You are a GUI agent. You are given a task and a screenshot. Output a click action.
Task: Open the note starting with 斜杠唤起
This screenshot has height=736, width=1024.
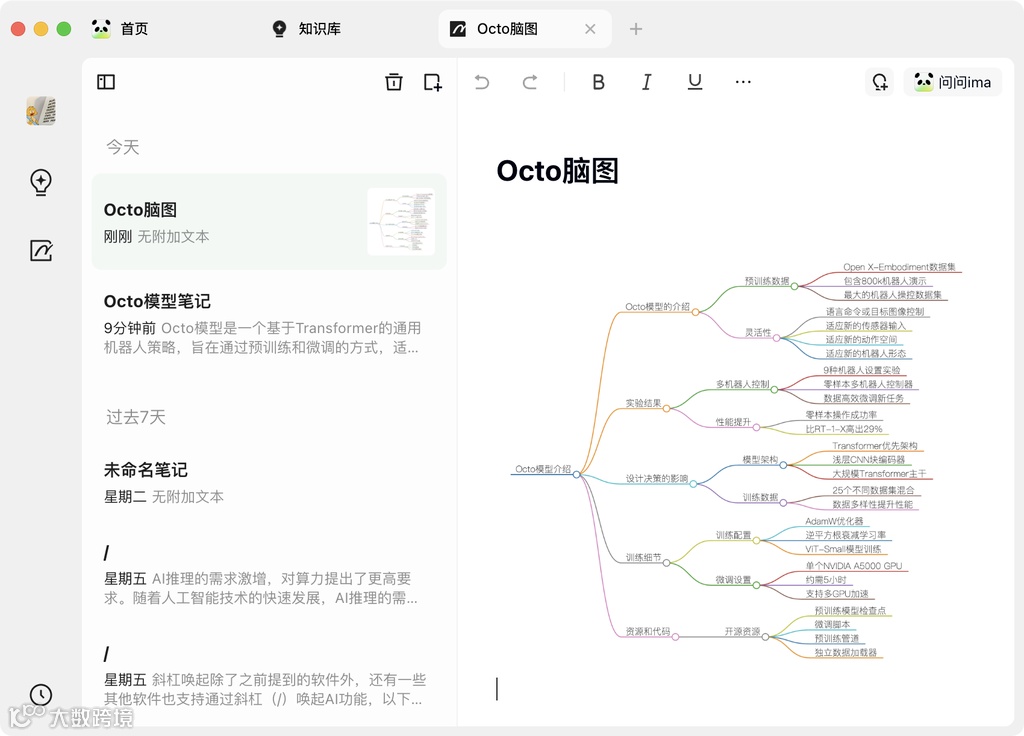click(269, 676)
